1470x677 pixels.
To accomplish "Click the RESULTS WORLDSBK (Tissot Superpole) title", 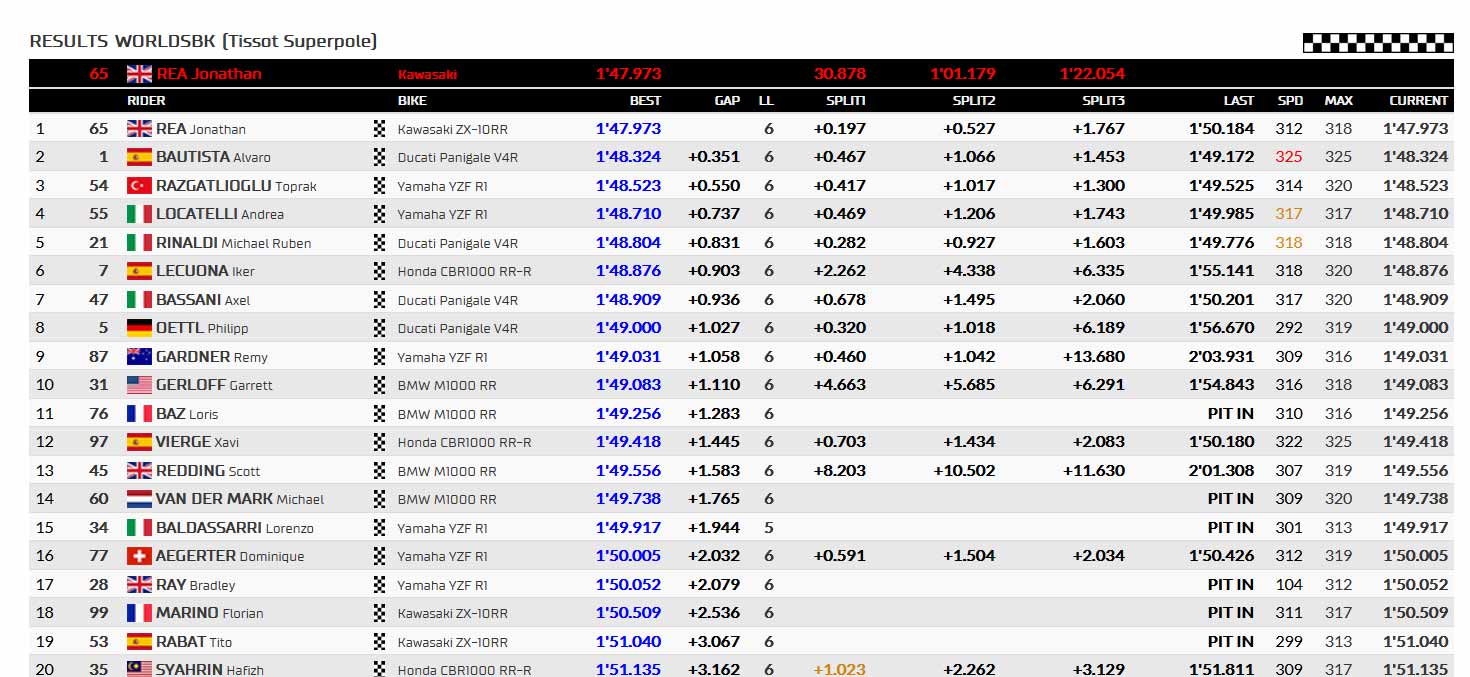I will (x=203, y=41).
